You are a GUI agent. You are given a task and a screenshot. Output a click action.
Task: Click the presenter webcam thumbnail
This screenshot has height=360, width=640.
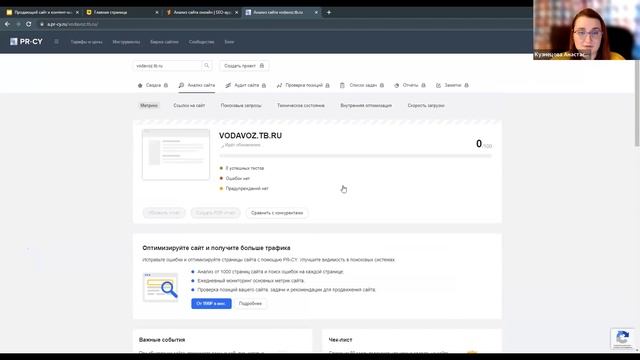(586, 30)
